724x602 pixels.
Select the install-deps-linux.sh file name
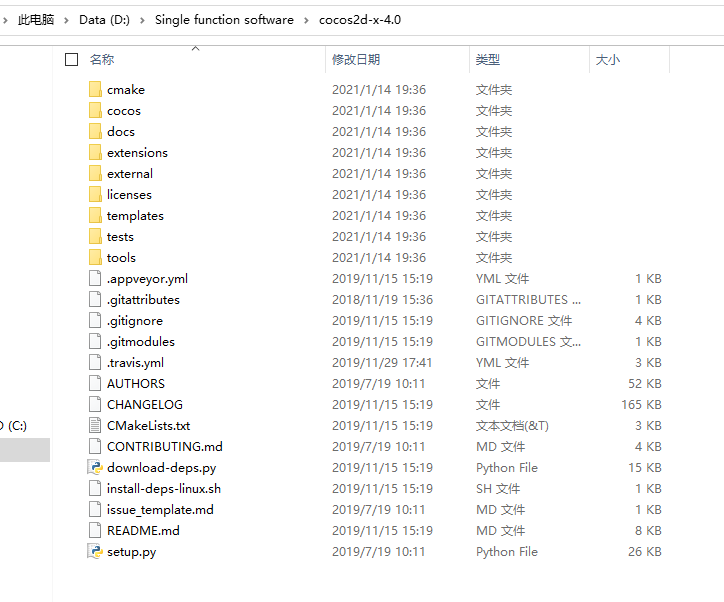164,489
